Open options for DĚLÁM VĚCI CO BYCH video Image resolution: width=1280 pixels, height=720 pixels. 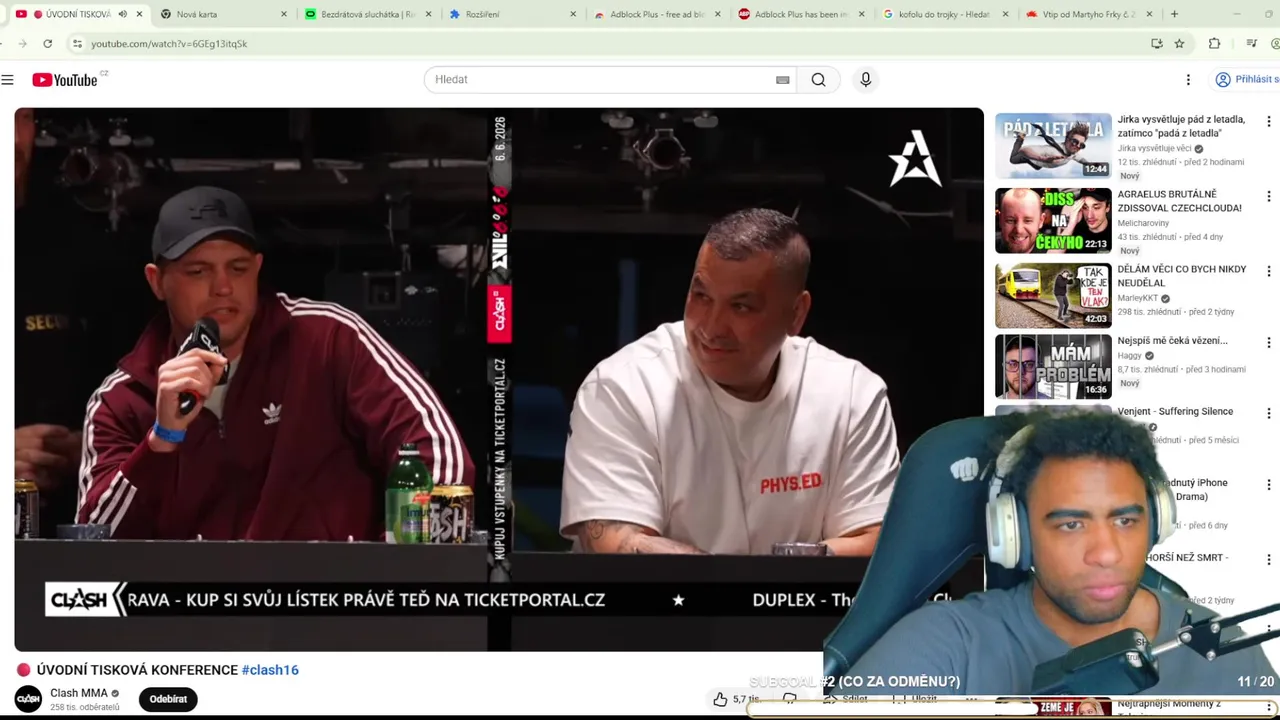(1268, 271)
